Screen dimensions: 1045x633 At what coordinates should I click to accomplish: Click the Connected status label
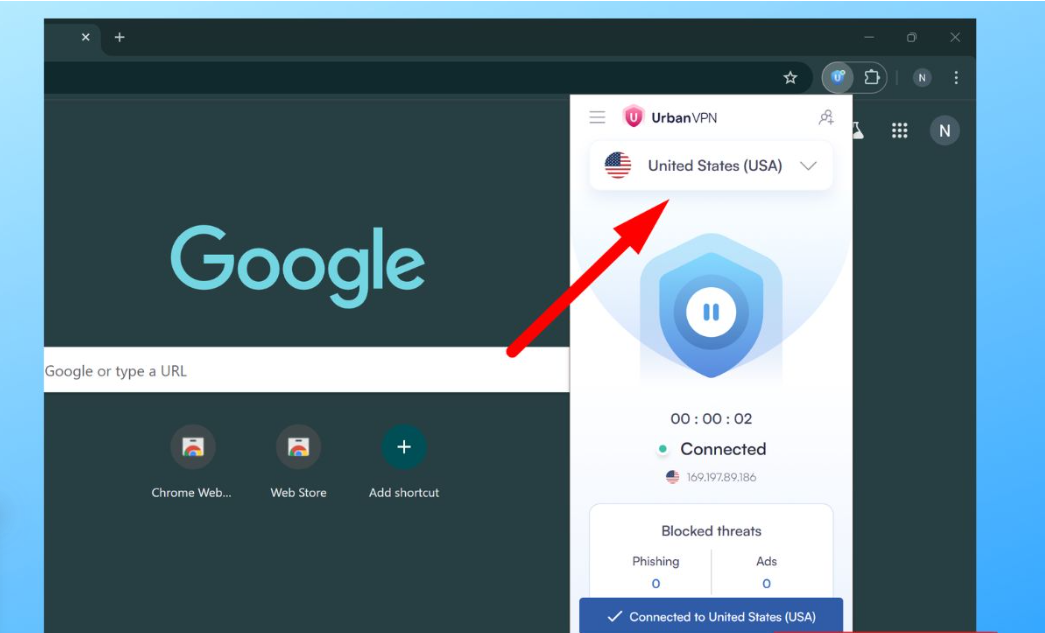click(723, 449)
